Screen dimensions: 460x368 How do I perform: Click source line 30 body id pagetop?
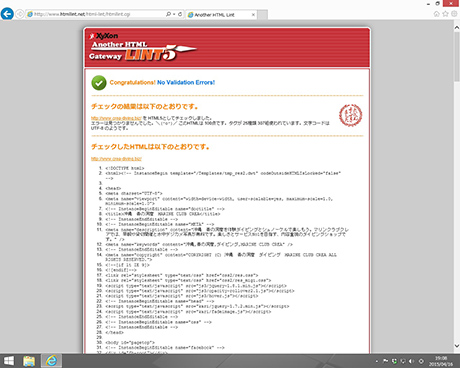[130, 342]
